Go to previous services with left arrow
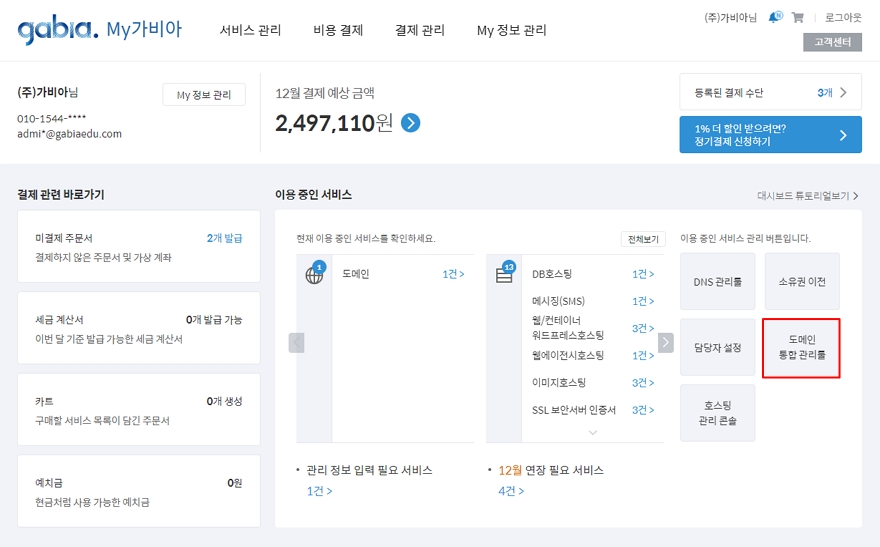The height and width of the screenshot is (547, 880). [296, 342]
